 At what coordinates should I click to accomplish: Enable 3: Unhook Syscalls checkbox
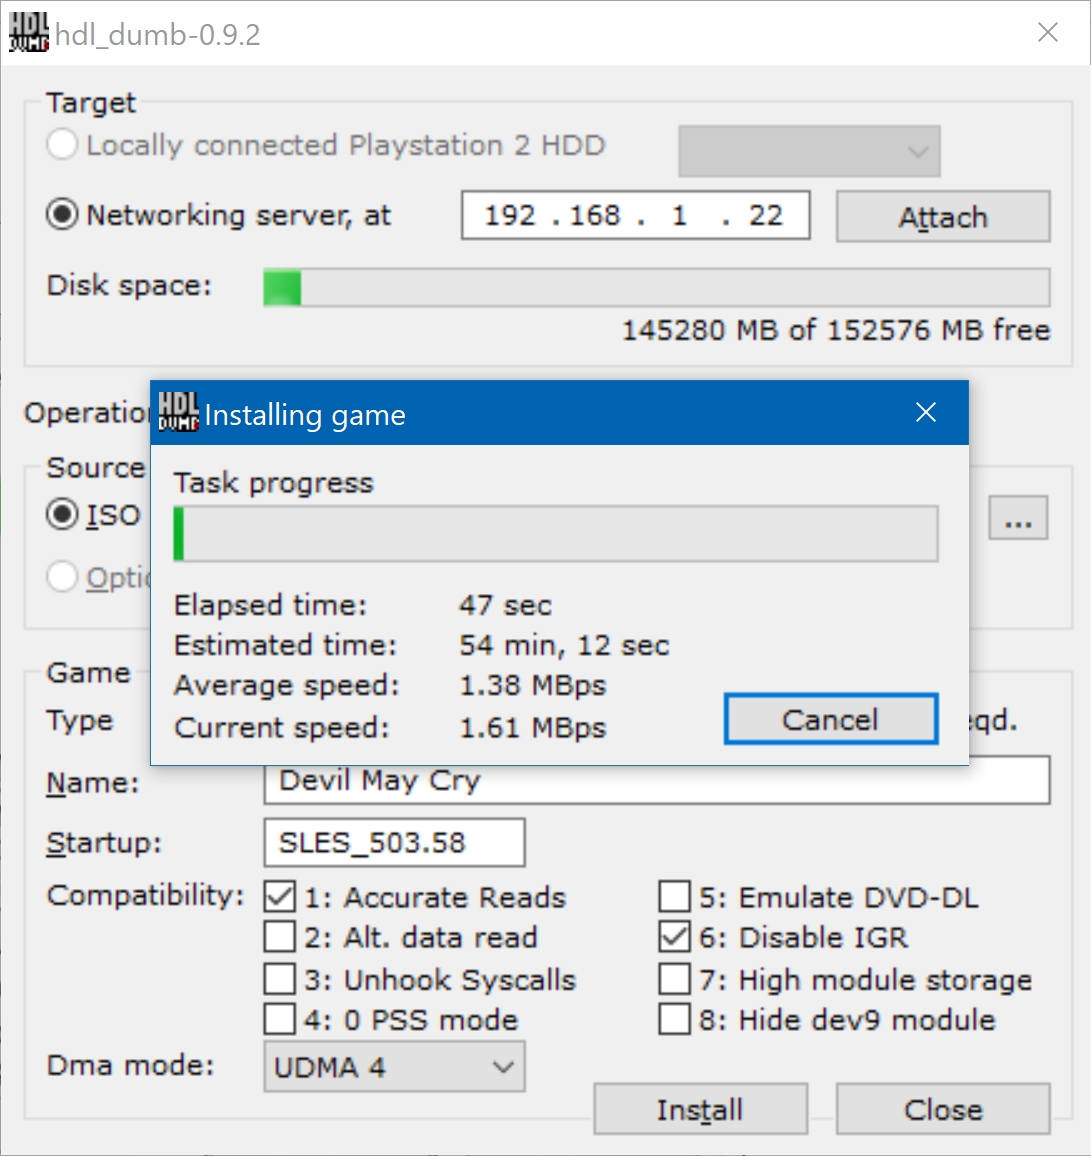pos(280,979)
